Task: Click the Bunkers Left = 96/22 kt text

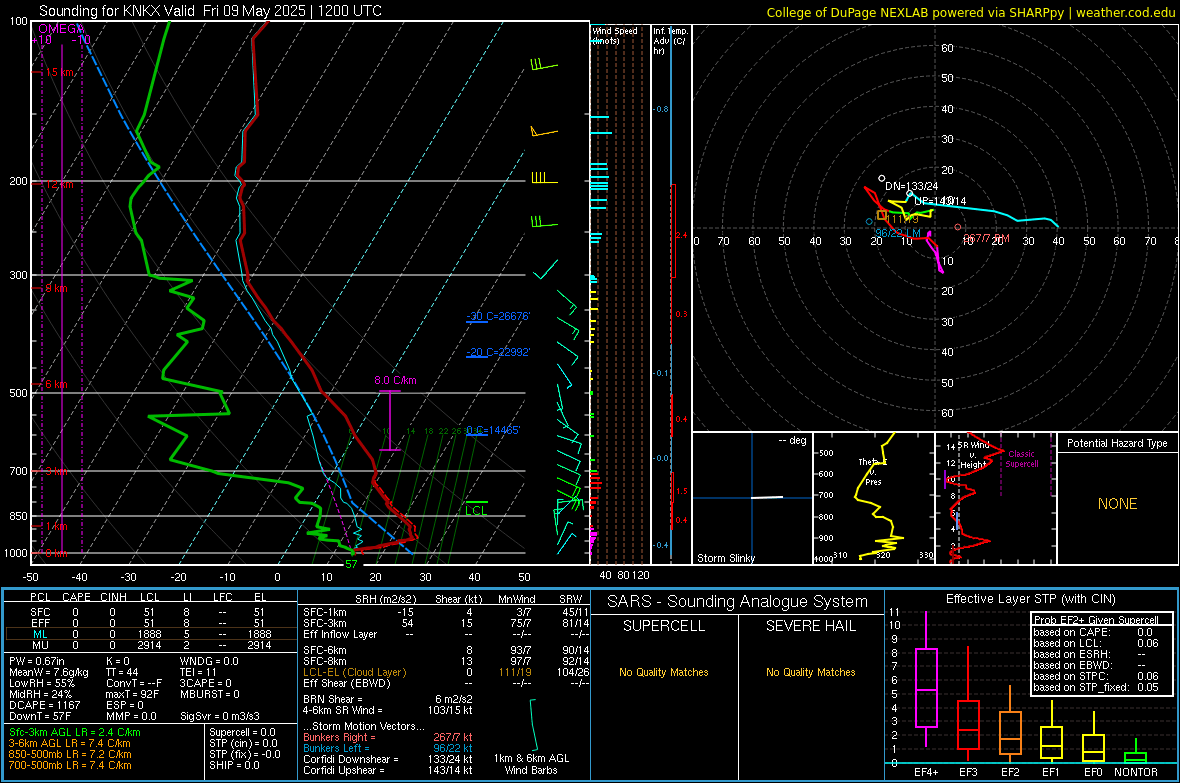Action: (x=388, y=748)
